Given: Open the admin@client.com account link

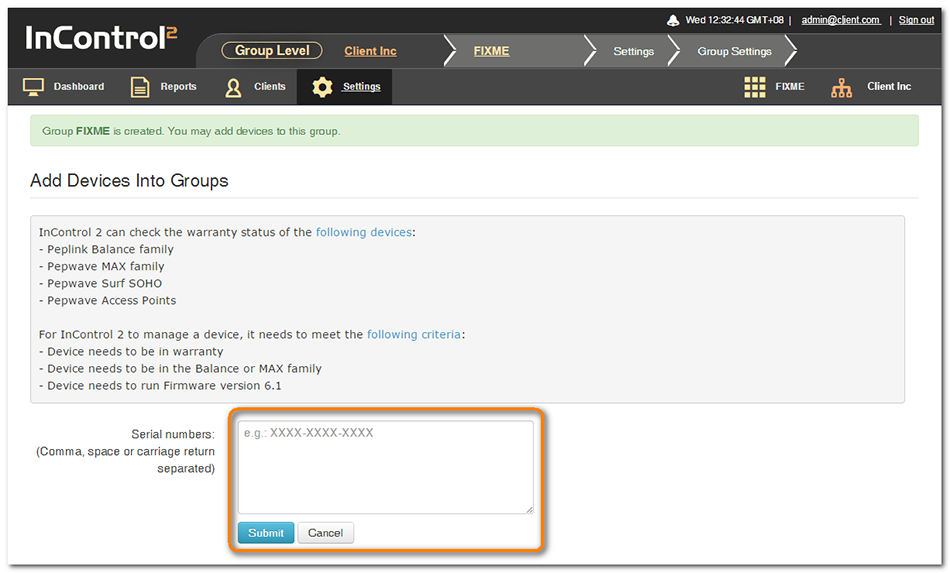Looking at the screenshot, I should (841, 20).
